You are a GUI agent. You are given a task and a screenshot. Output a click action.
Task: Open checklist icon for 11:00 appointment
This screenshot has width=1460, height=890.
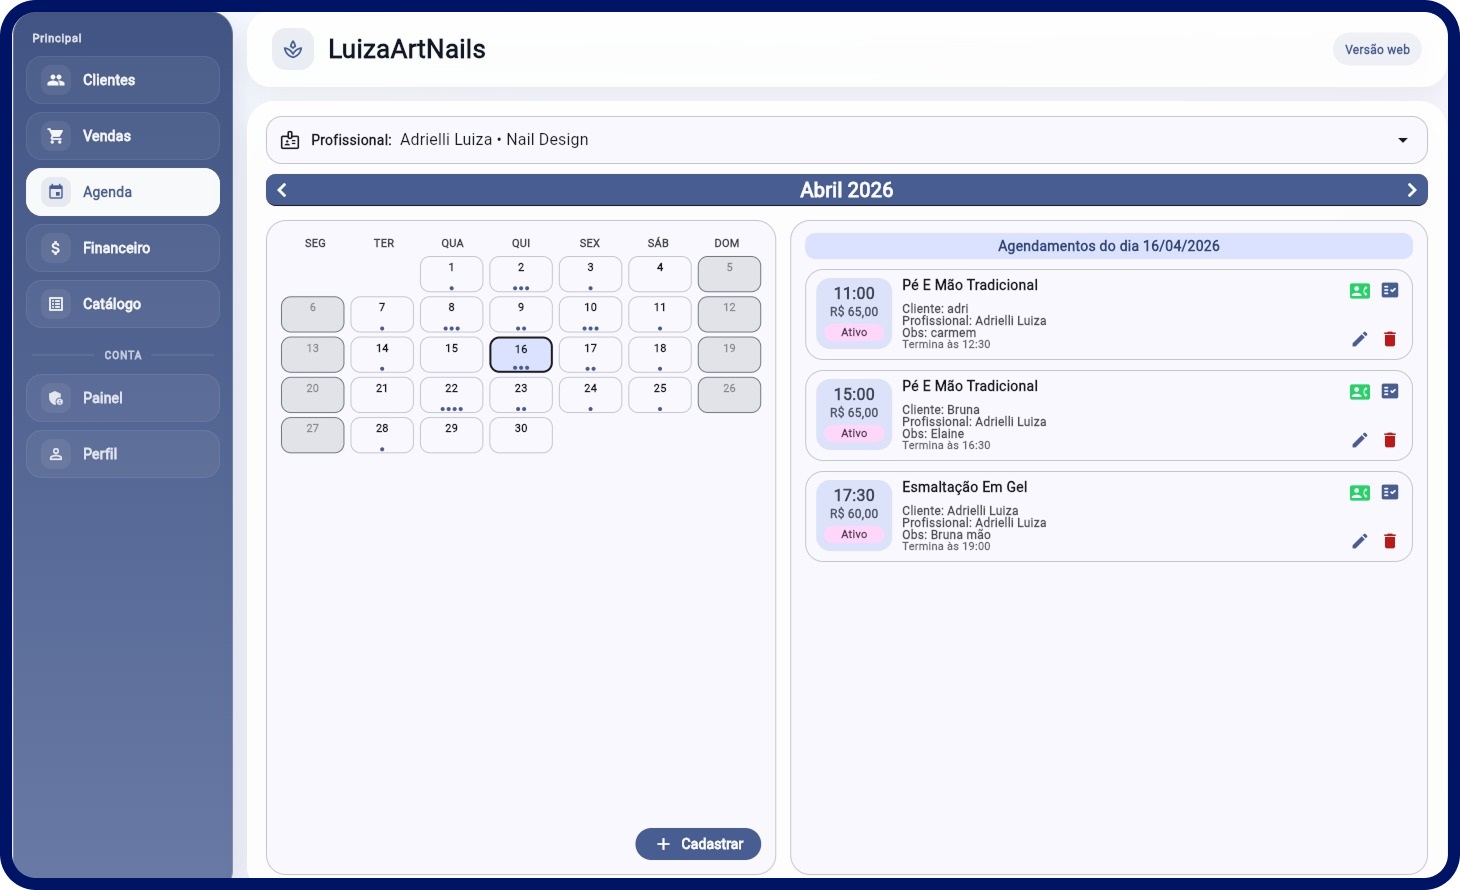(1390, 290)
